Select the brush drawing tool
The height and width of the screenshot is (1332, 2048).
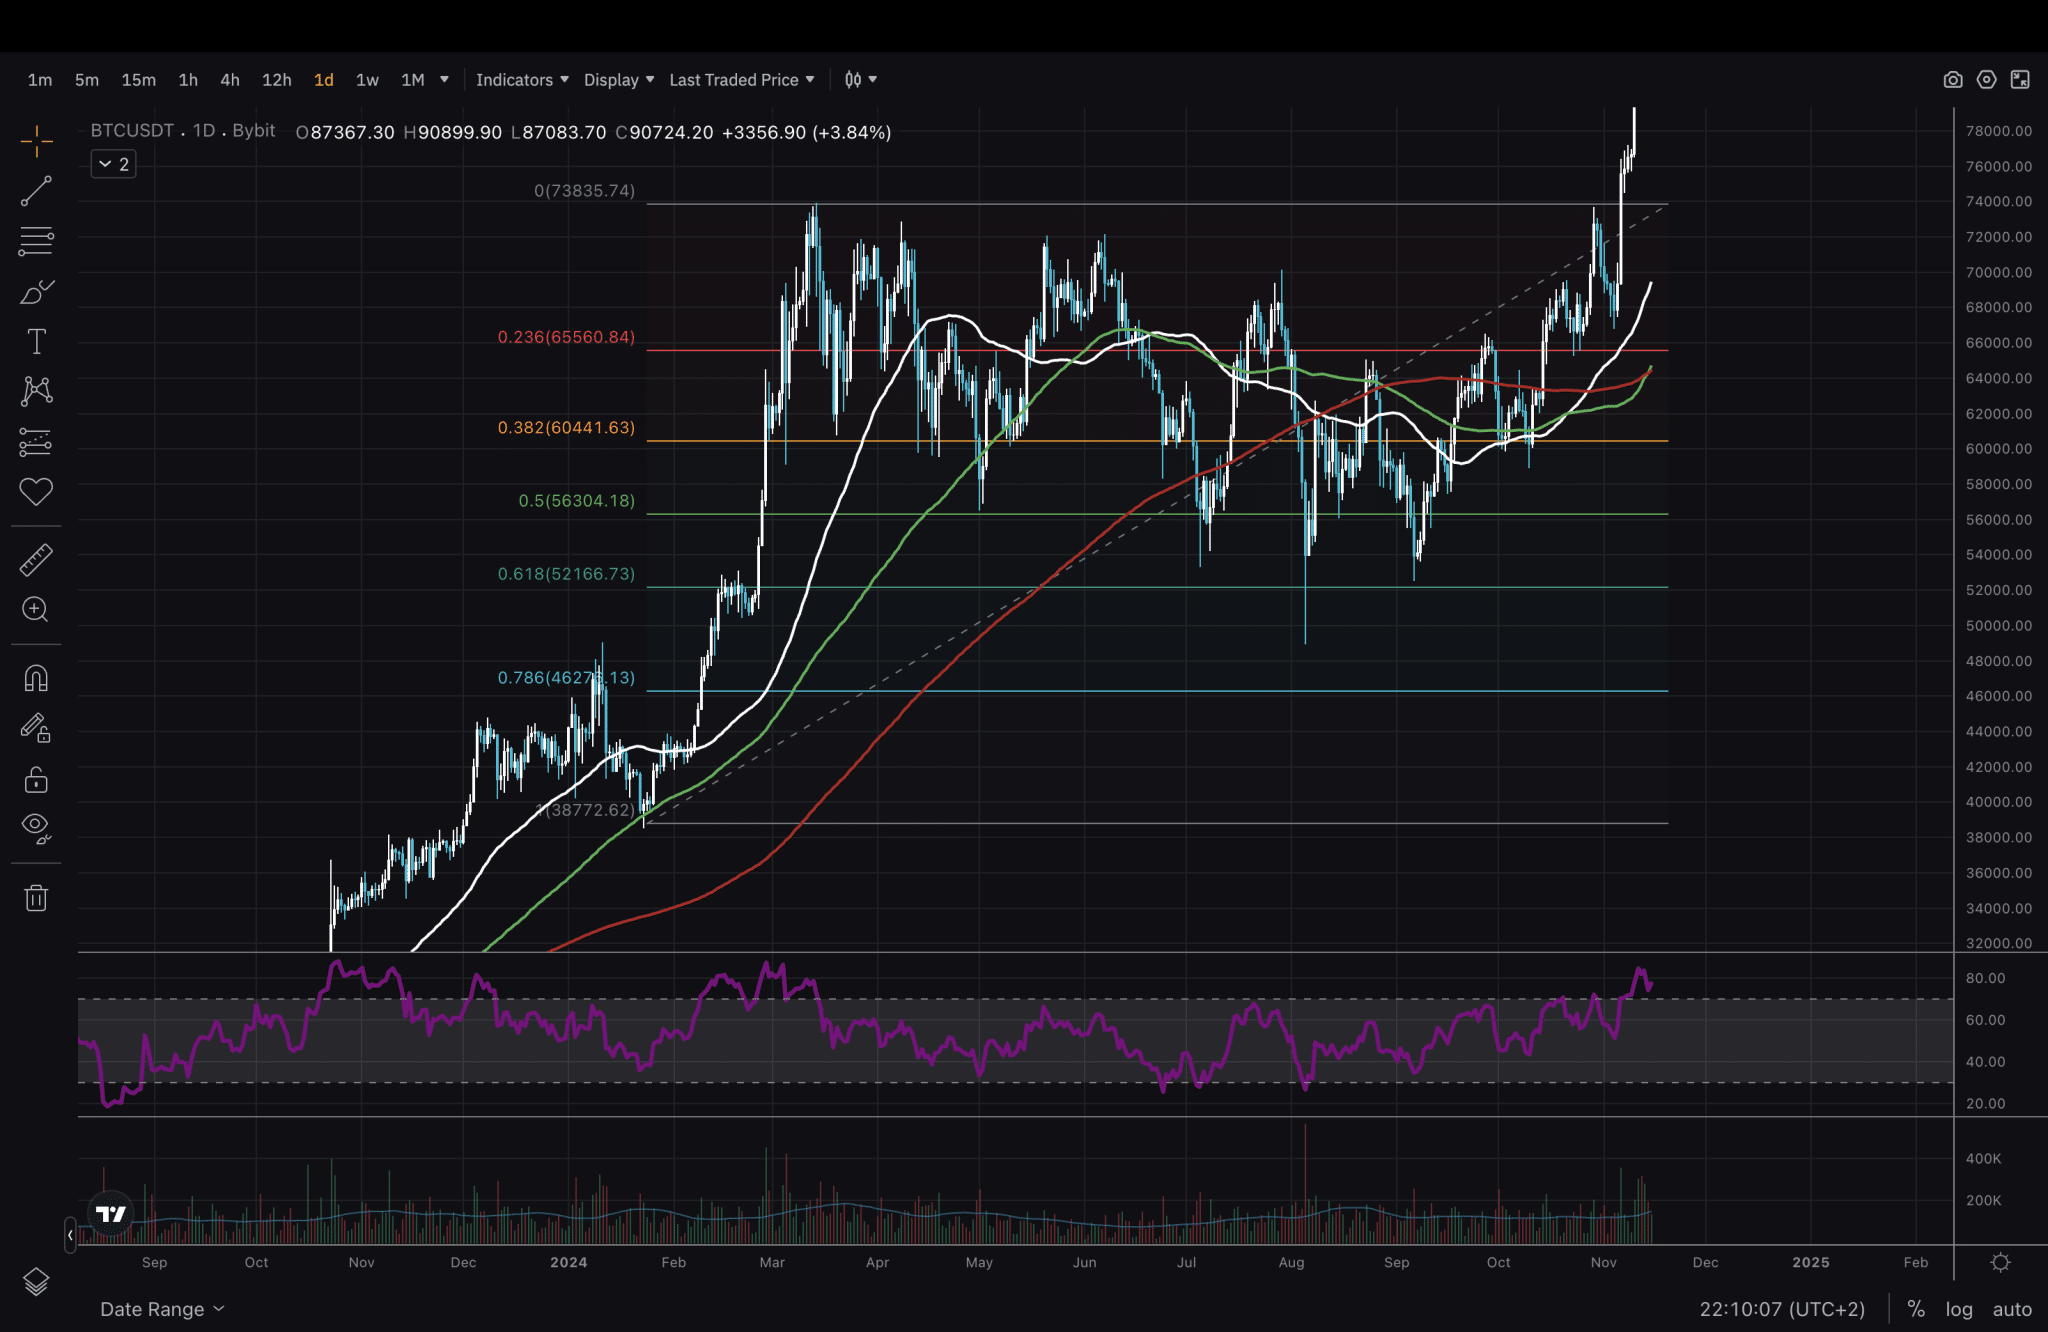point(36,292)
